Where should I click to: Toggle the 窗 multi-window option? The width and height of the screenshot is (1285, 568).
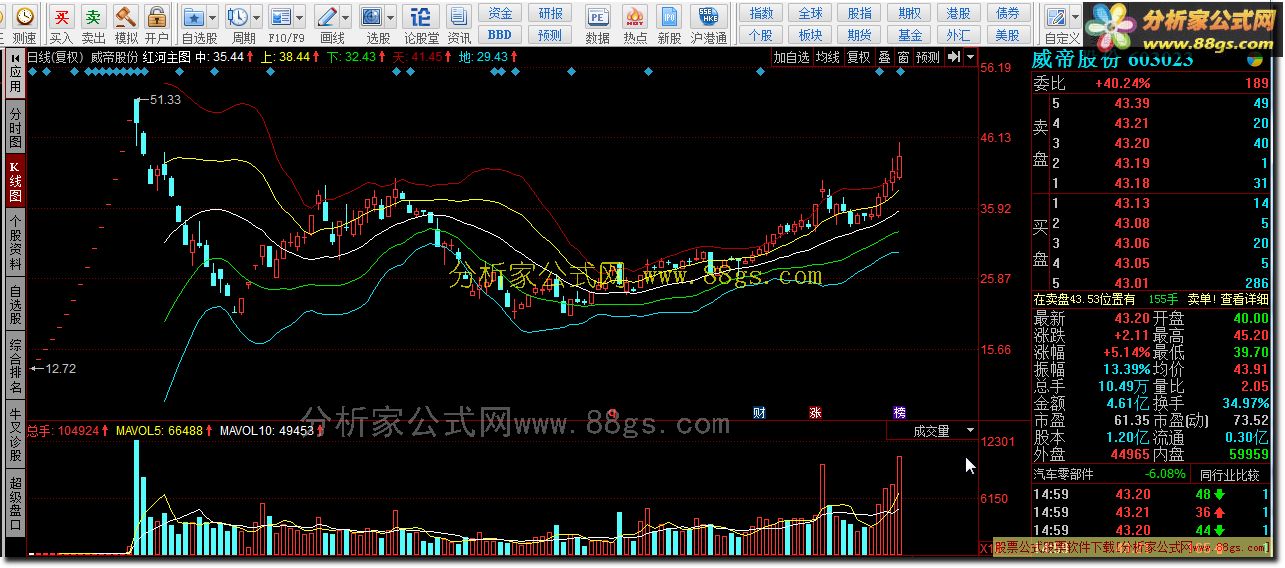pyautogui.click(x=903, y=57)
